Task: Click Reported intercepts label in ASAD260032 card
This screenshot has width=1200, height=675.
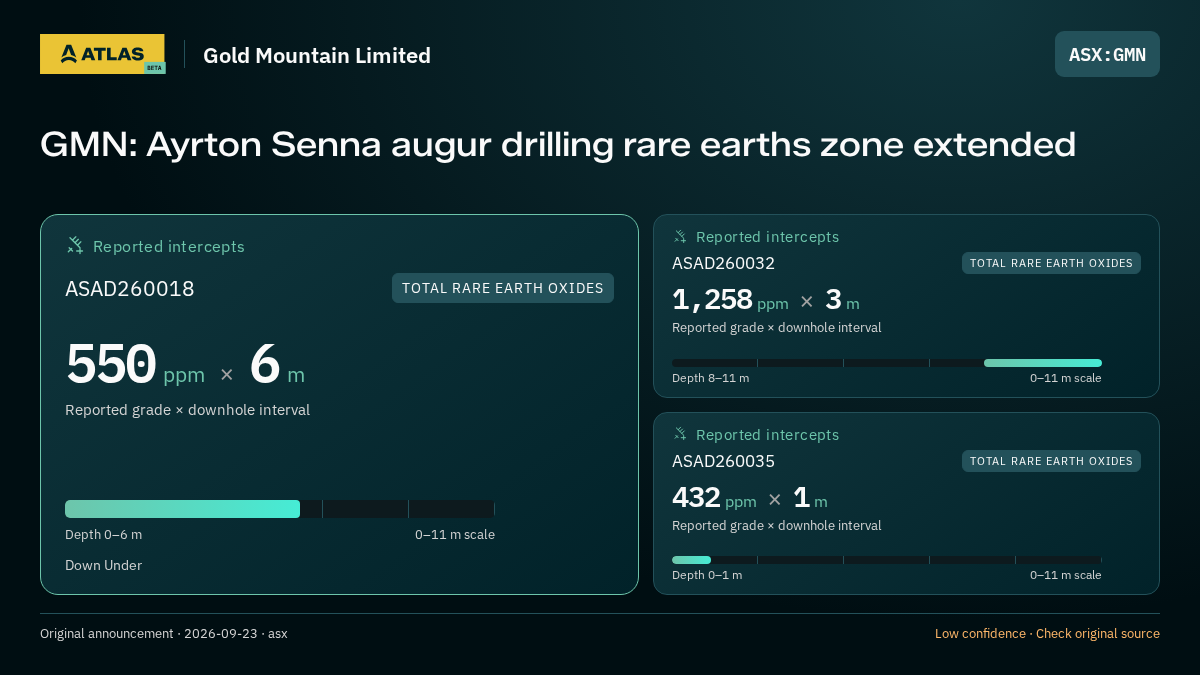Action: click(767, 237)
